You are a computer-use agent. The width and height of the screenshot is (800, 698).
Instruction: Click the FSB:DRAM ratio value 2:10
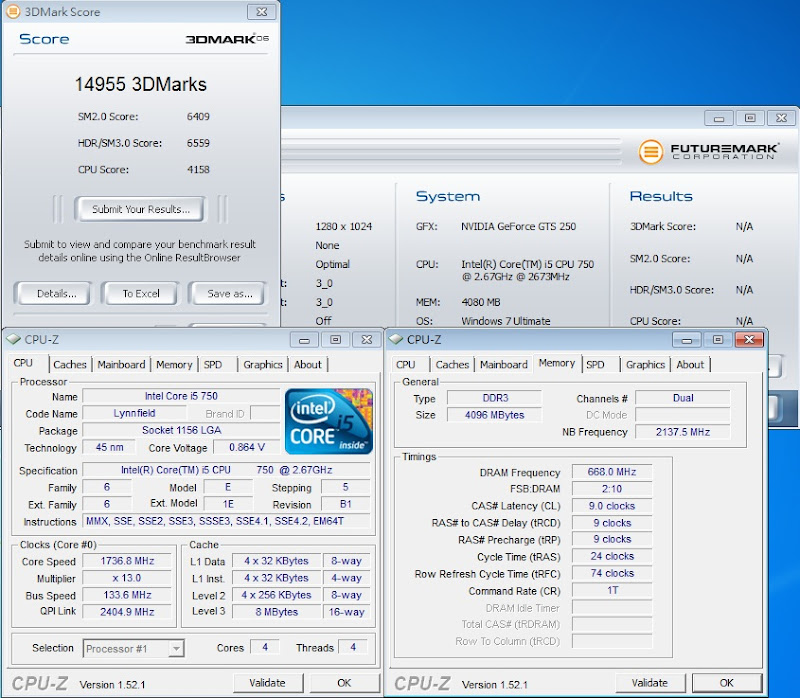point(612,489)
